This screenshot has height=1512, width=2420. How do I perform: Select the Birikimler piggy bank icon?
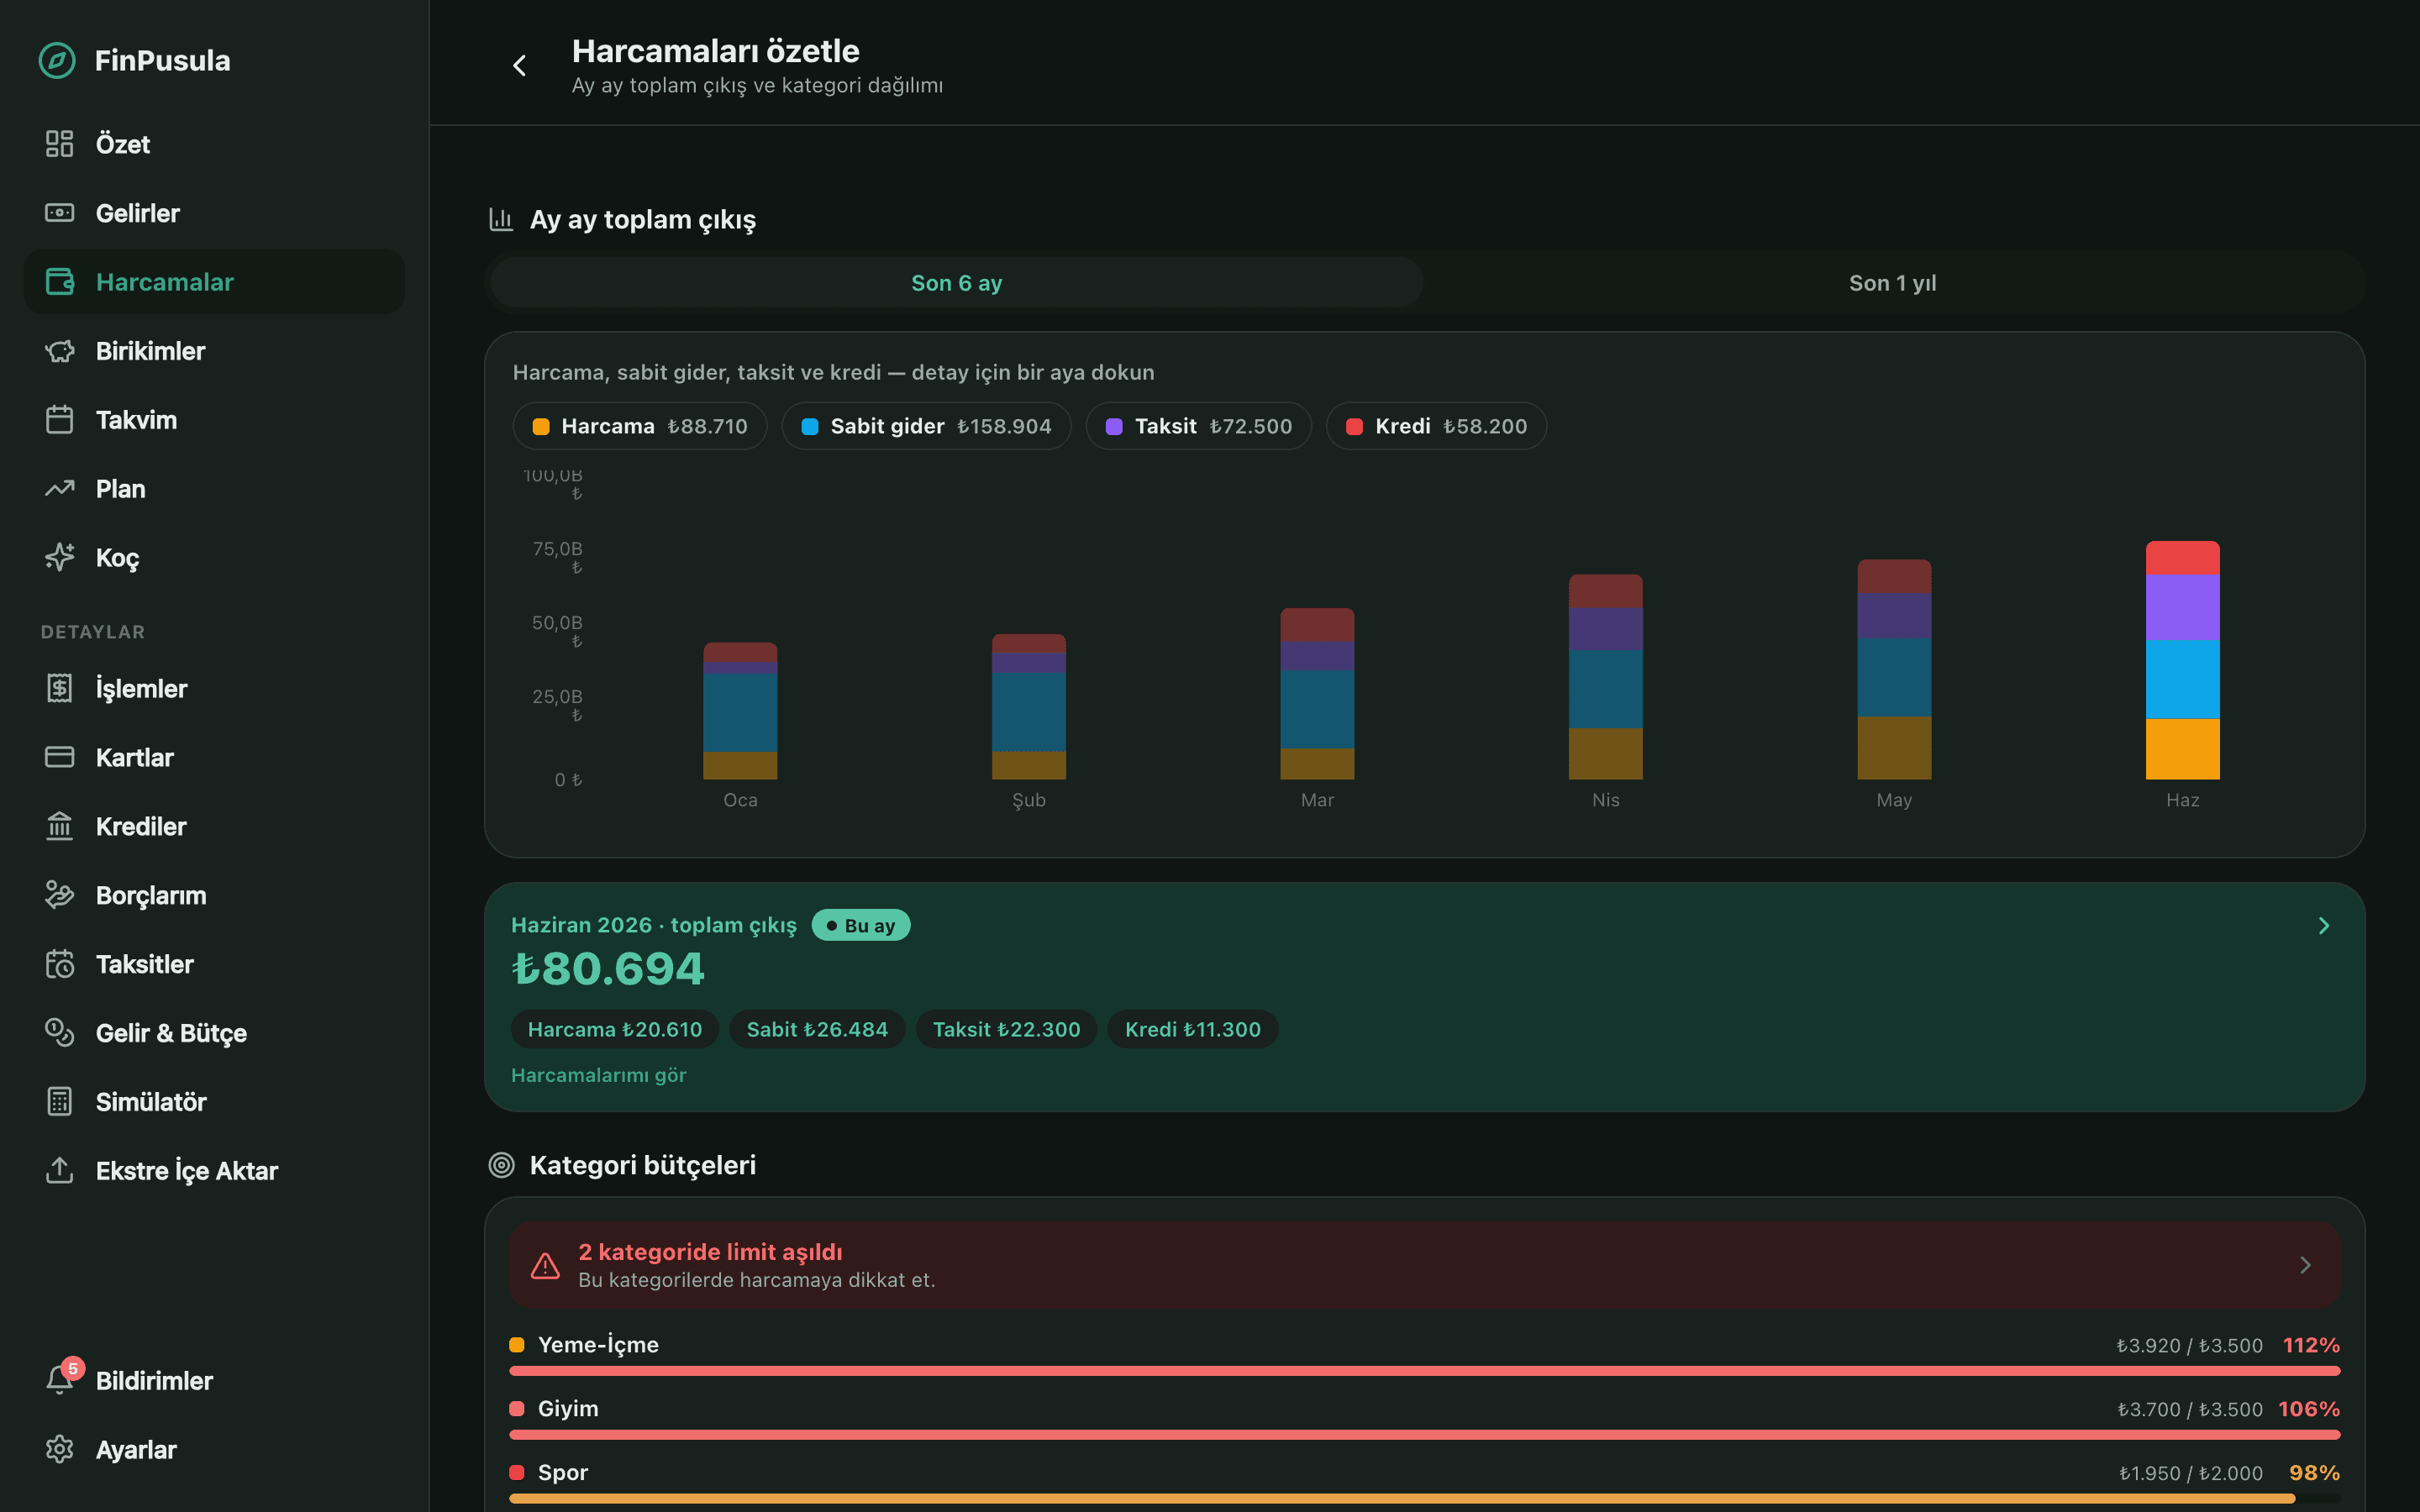coord(60,351)
